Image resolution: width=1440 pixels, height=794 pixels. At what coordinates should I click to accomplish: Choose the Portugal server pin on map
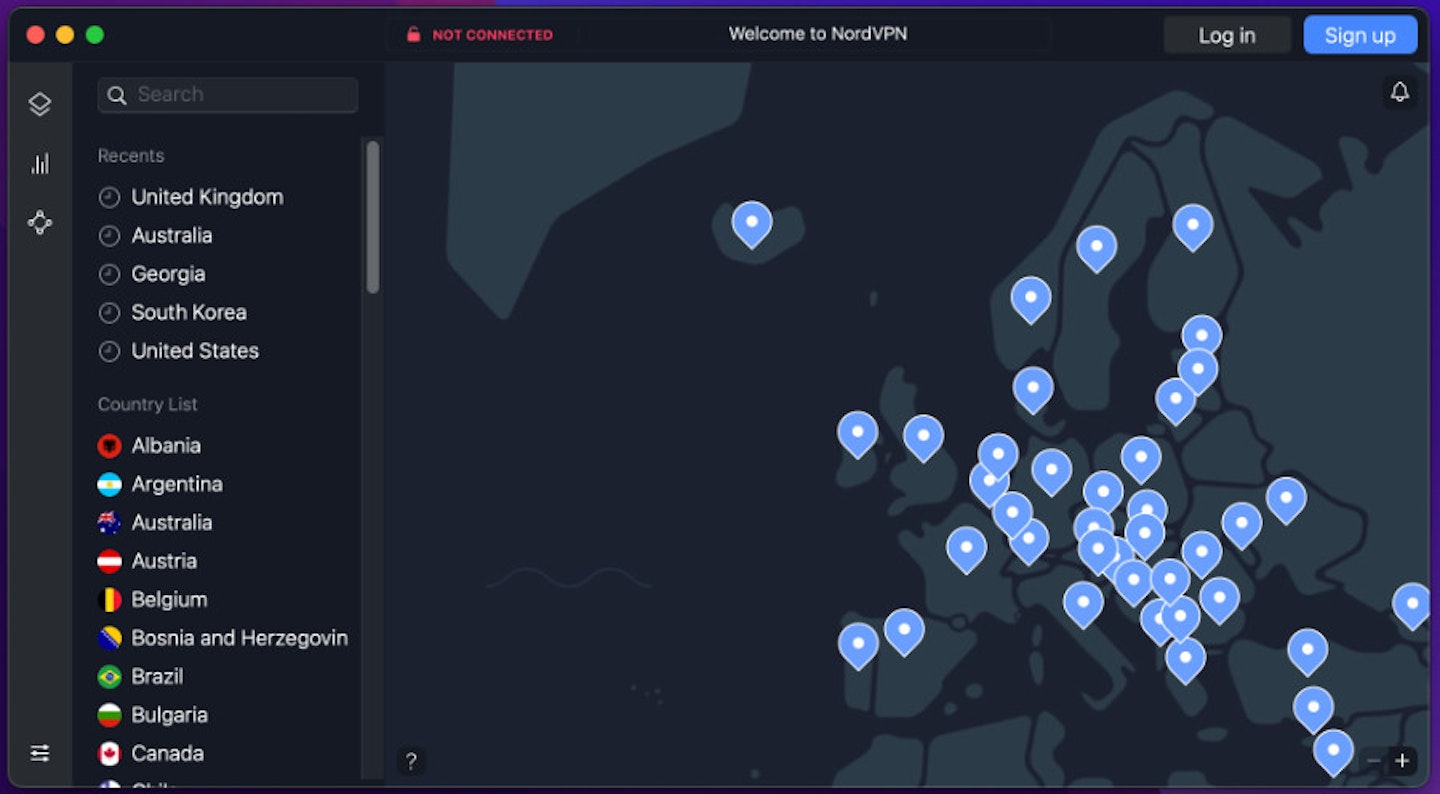pyautogui.click(x=858, y=645)
